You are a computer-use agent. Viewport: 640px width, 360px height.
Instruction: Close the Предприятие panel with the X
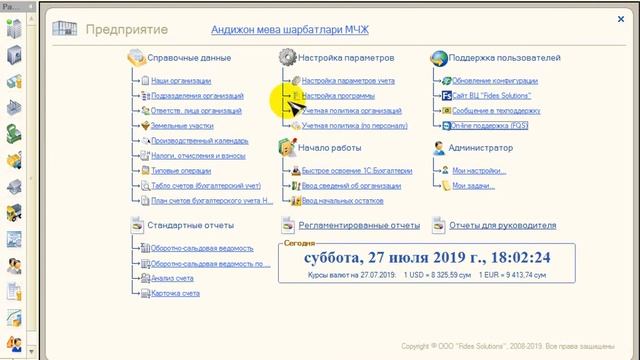coord(621,19)
